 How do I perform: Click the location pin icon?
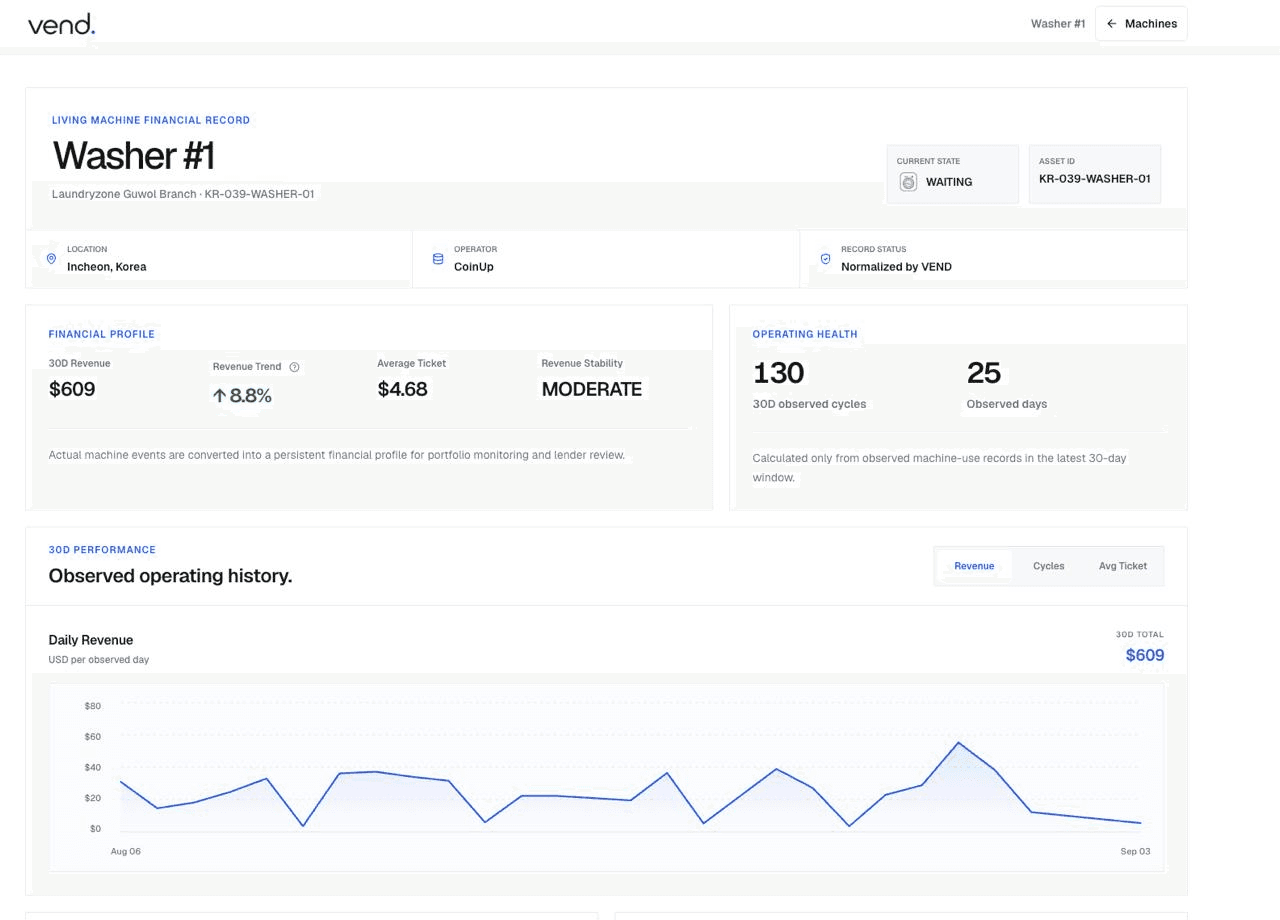(x=51, y=258)
